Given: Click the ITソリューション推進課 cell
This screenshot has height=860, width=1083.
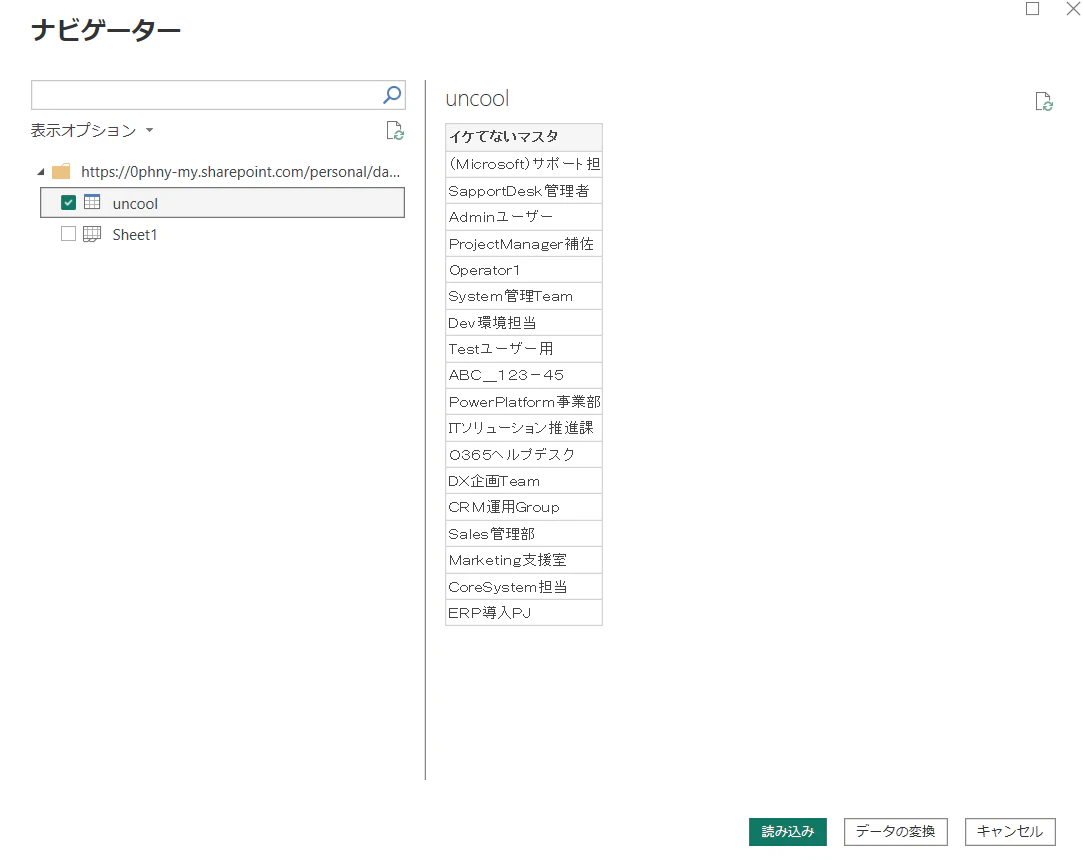Looking at the screenshot, I should (524, 428).
